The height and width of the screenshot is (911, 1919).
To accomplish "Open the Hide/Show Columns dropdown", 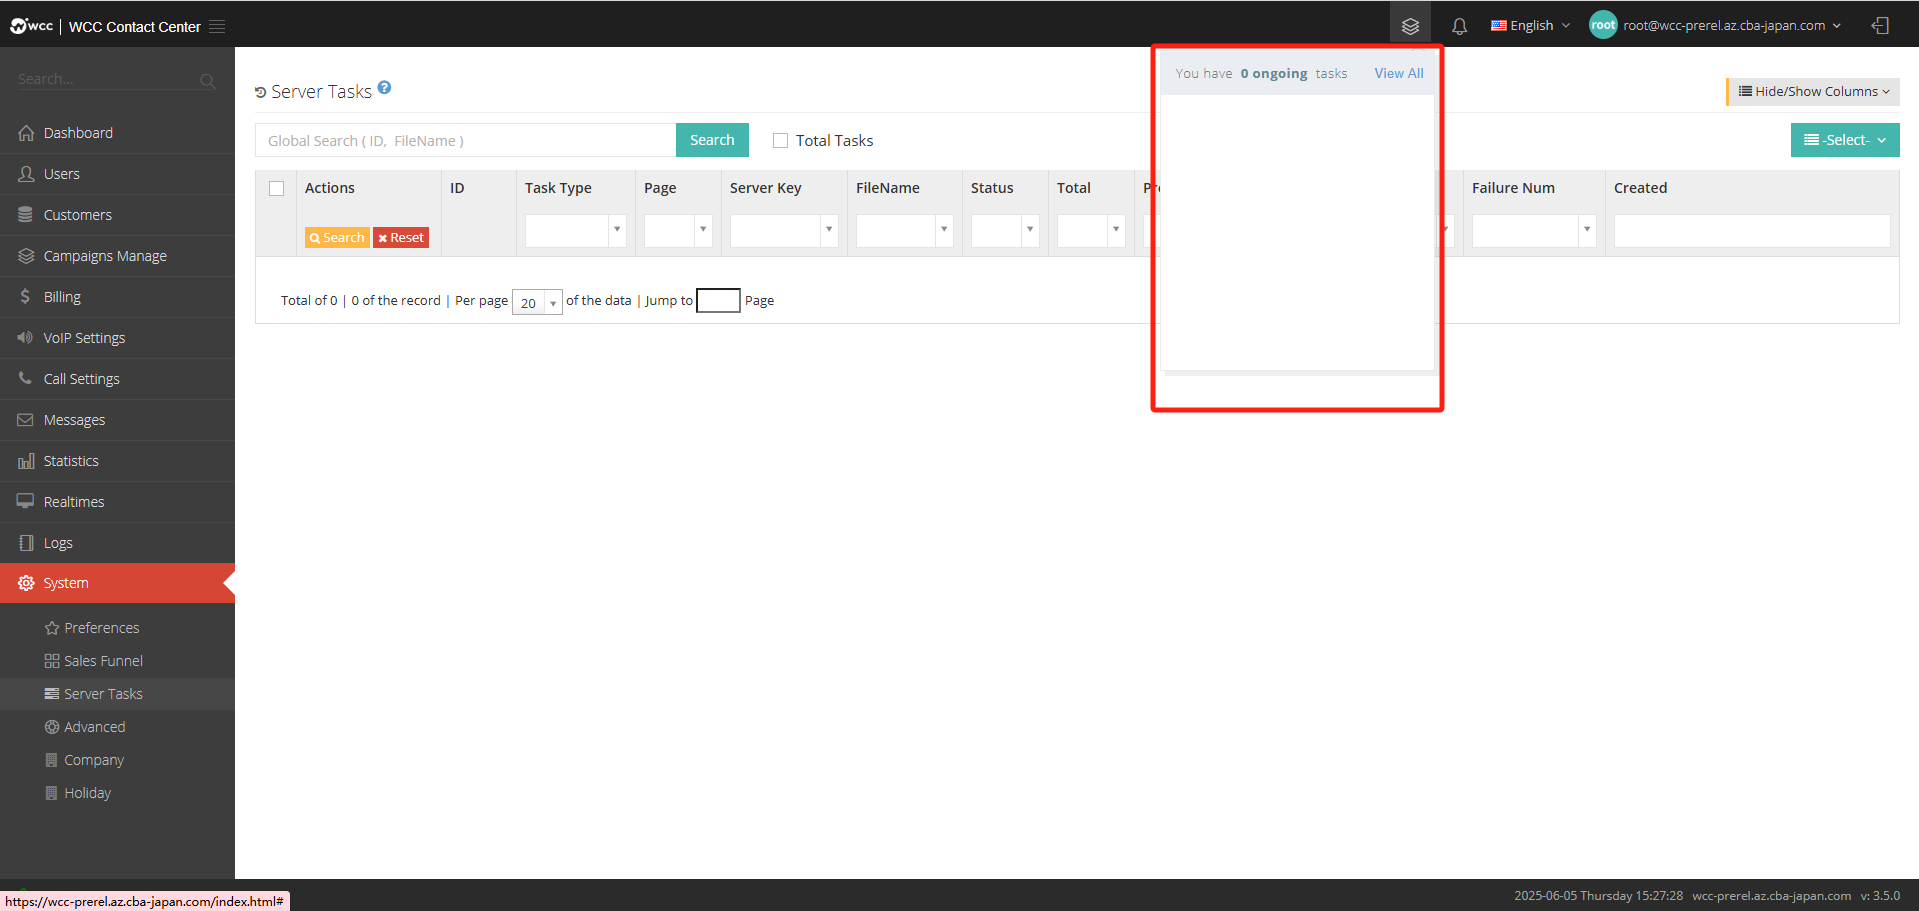I will click(1814, 92).
